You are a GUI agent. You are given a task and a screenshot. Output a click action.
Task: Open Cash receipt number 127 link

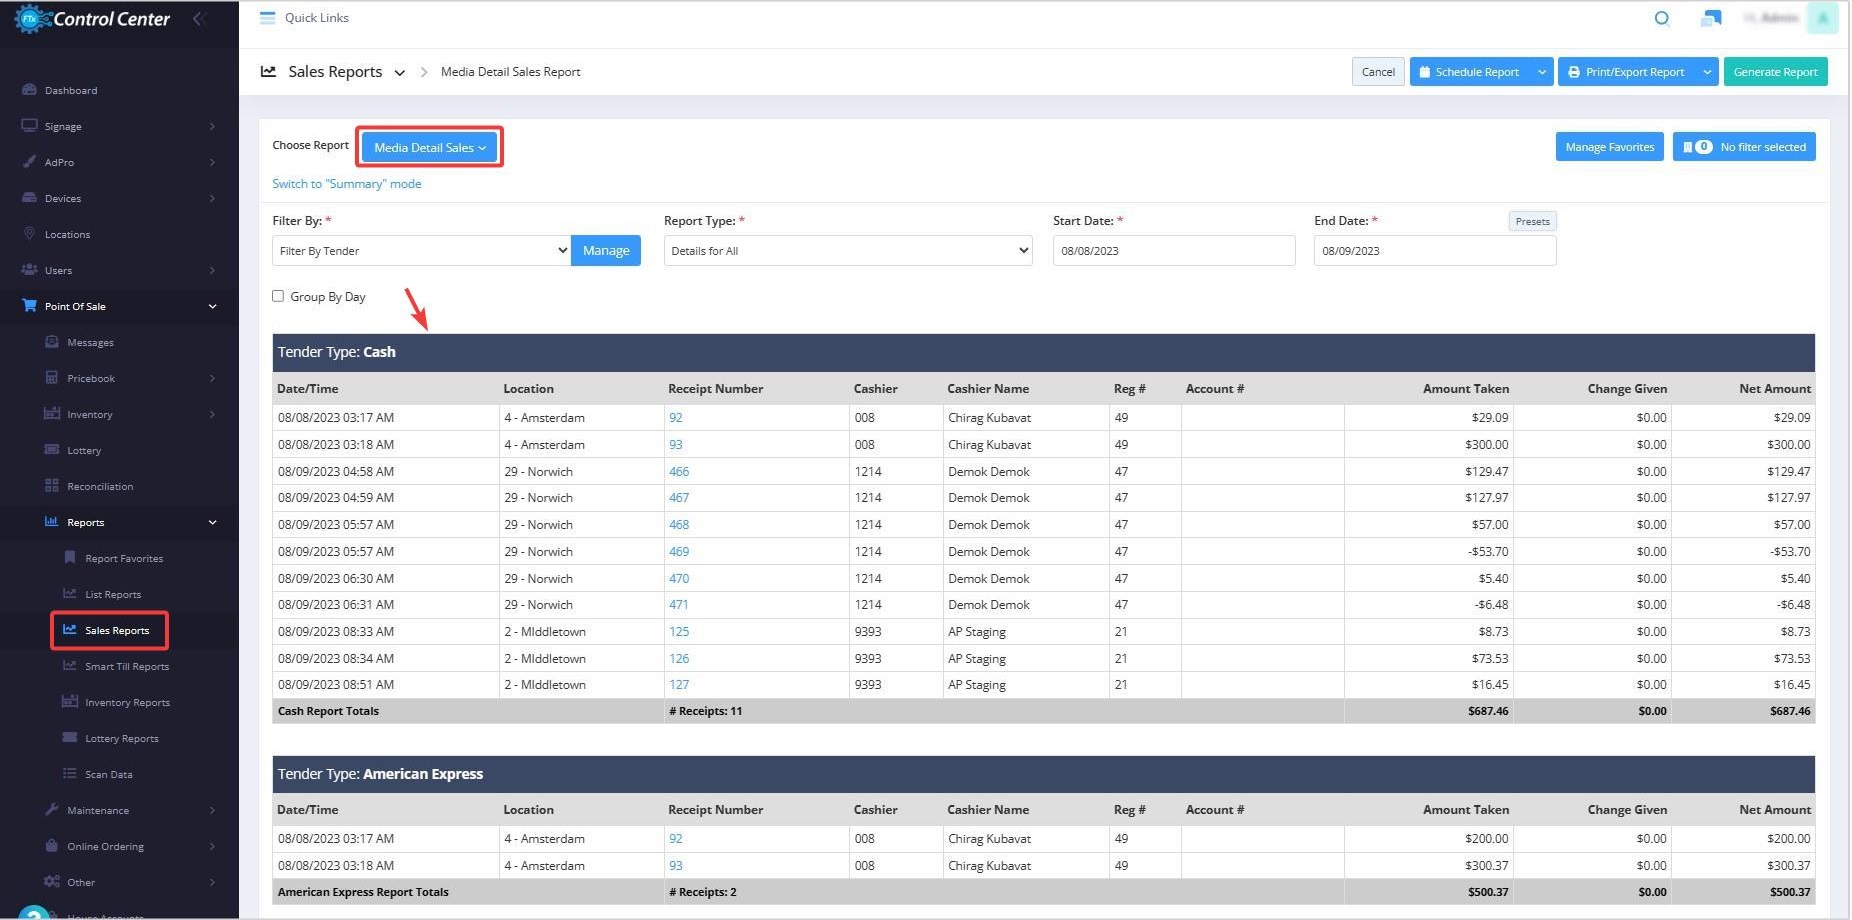click(679, 684)
